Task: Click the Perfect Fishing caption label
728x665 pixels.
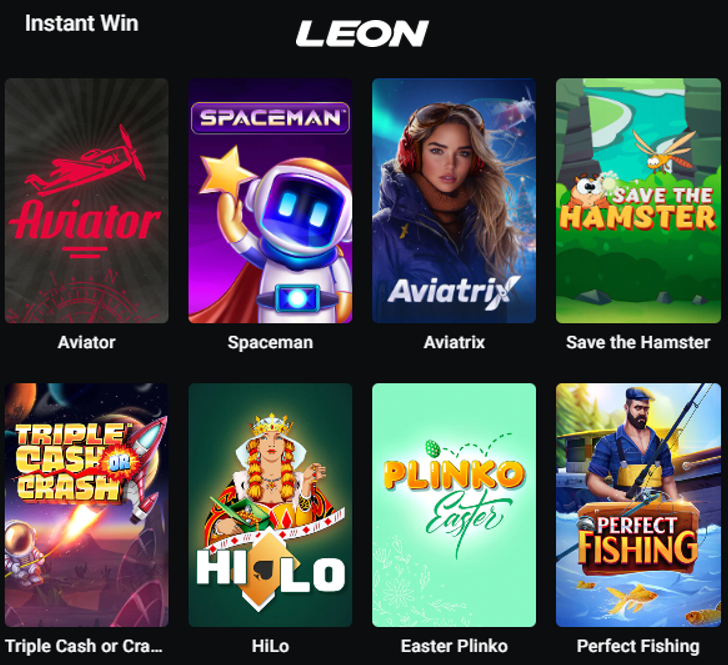Action: tap(638, 646)
